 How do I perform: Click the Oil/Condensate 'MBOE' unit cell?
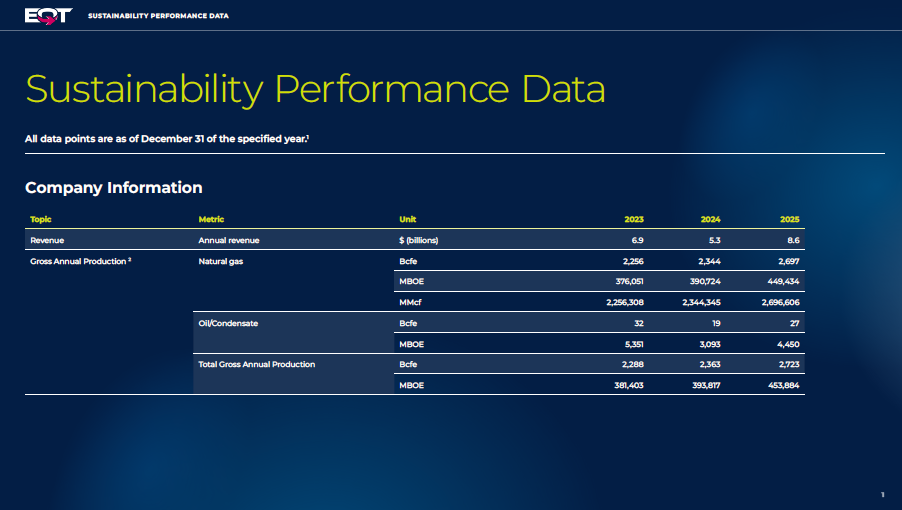411,344
